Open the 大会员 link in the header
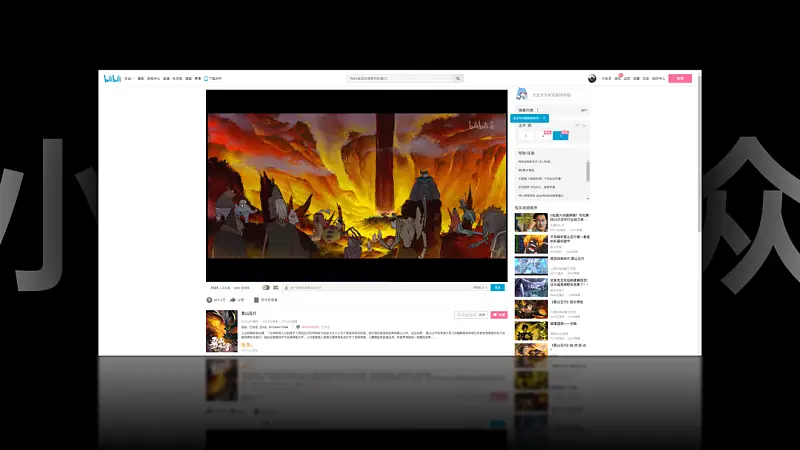 pyautogui.click(x=606, y=79)
